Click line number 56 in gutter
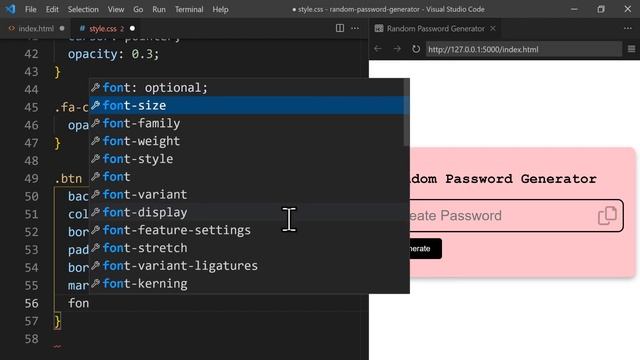The image size is (640, 360). click(x=31, y=303)
